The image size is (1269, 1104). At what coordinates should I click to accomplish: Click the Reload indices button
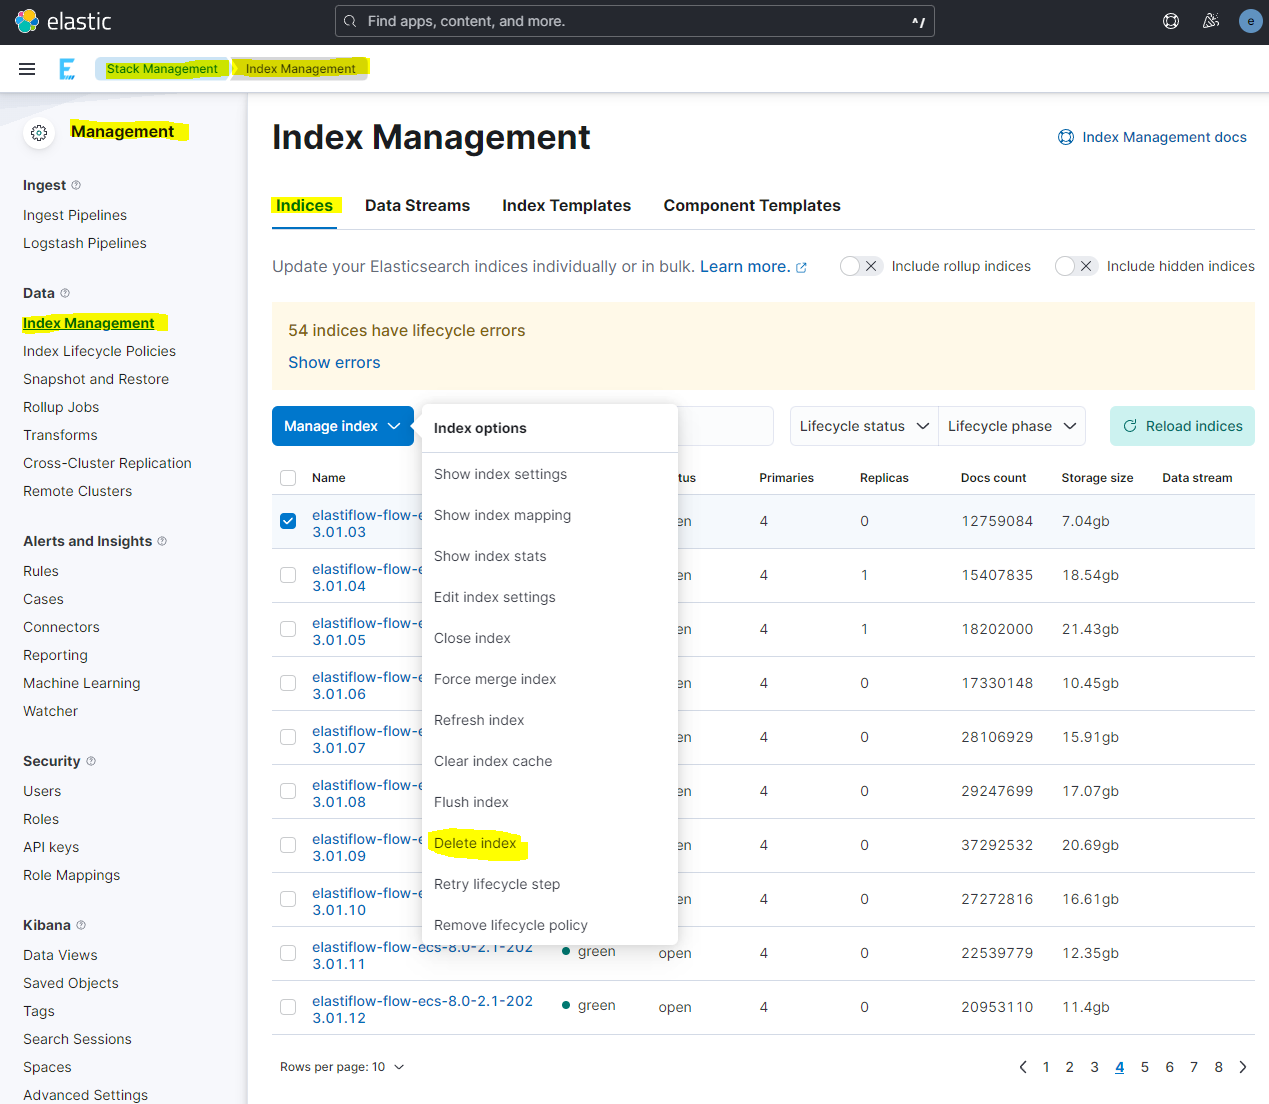[x=1182, y=426]
